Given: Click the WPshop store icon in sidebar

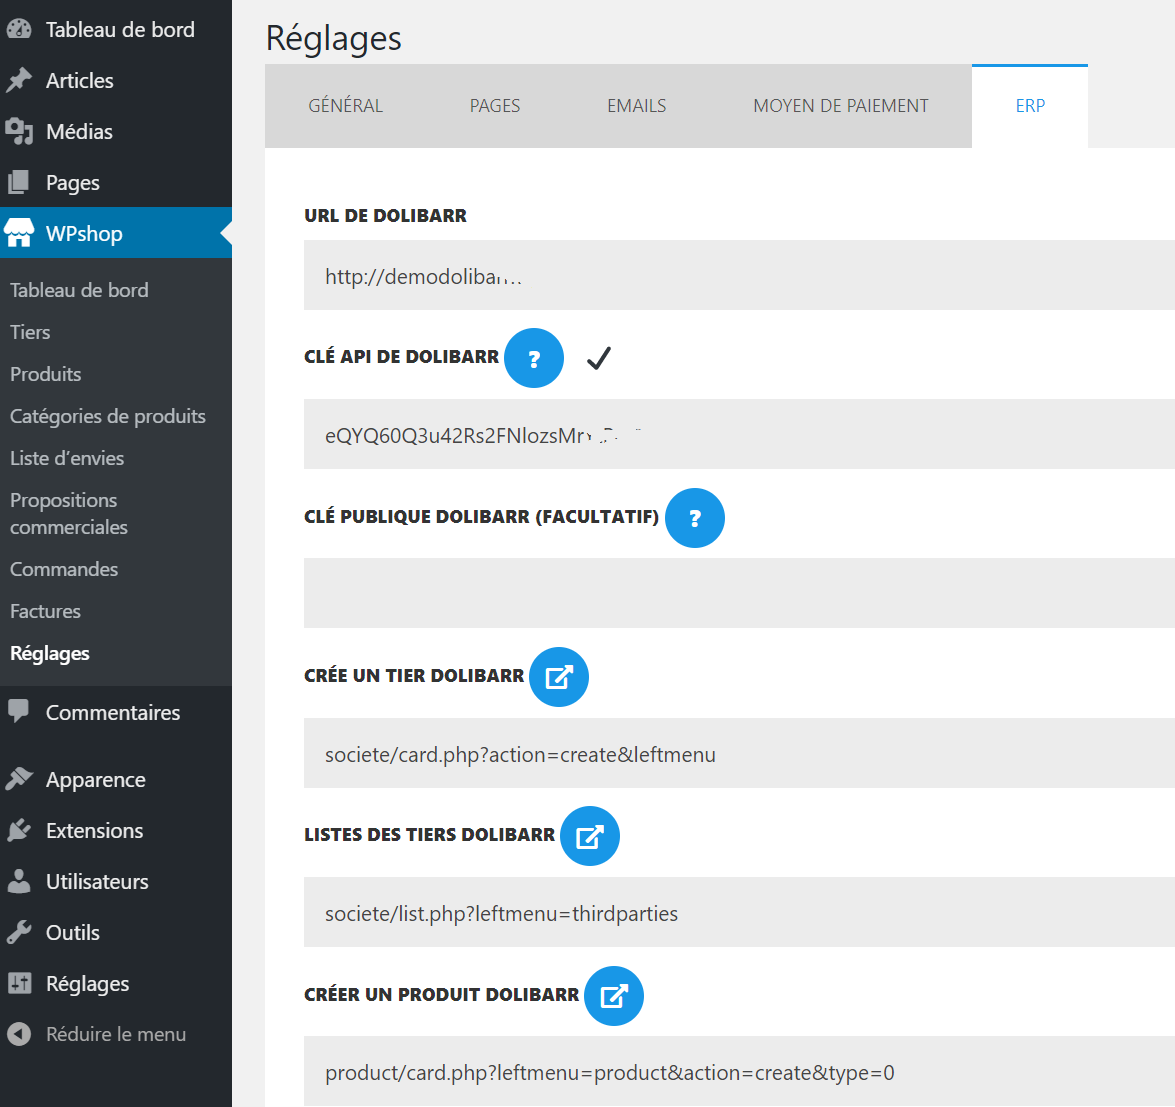Looking at the screenshot, I should (x=19, y=233).
